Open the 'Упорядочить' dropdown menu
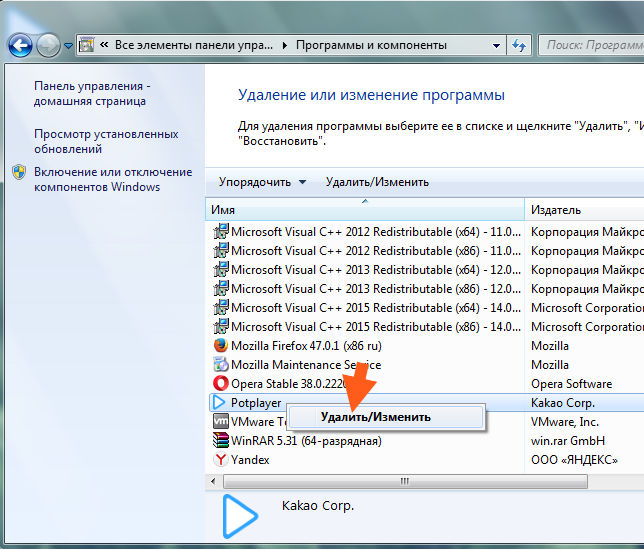The width and height of the screenshot is (644, 549). (262, 182)
